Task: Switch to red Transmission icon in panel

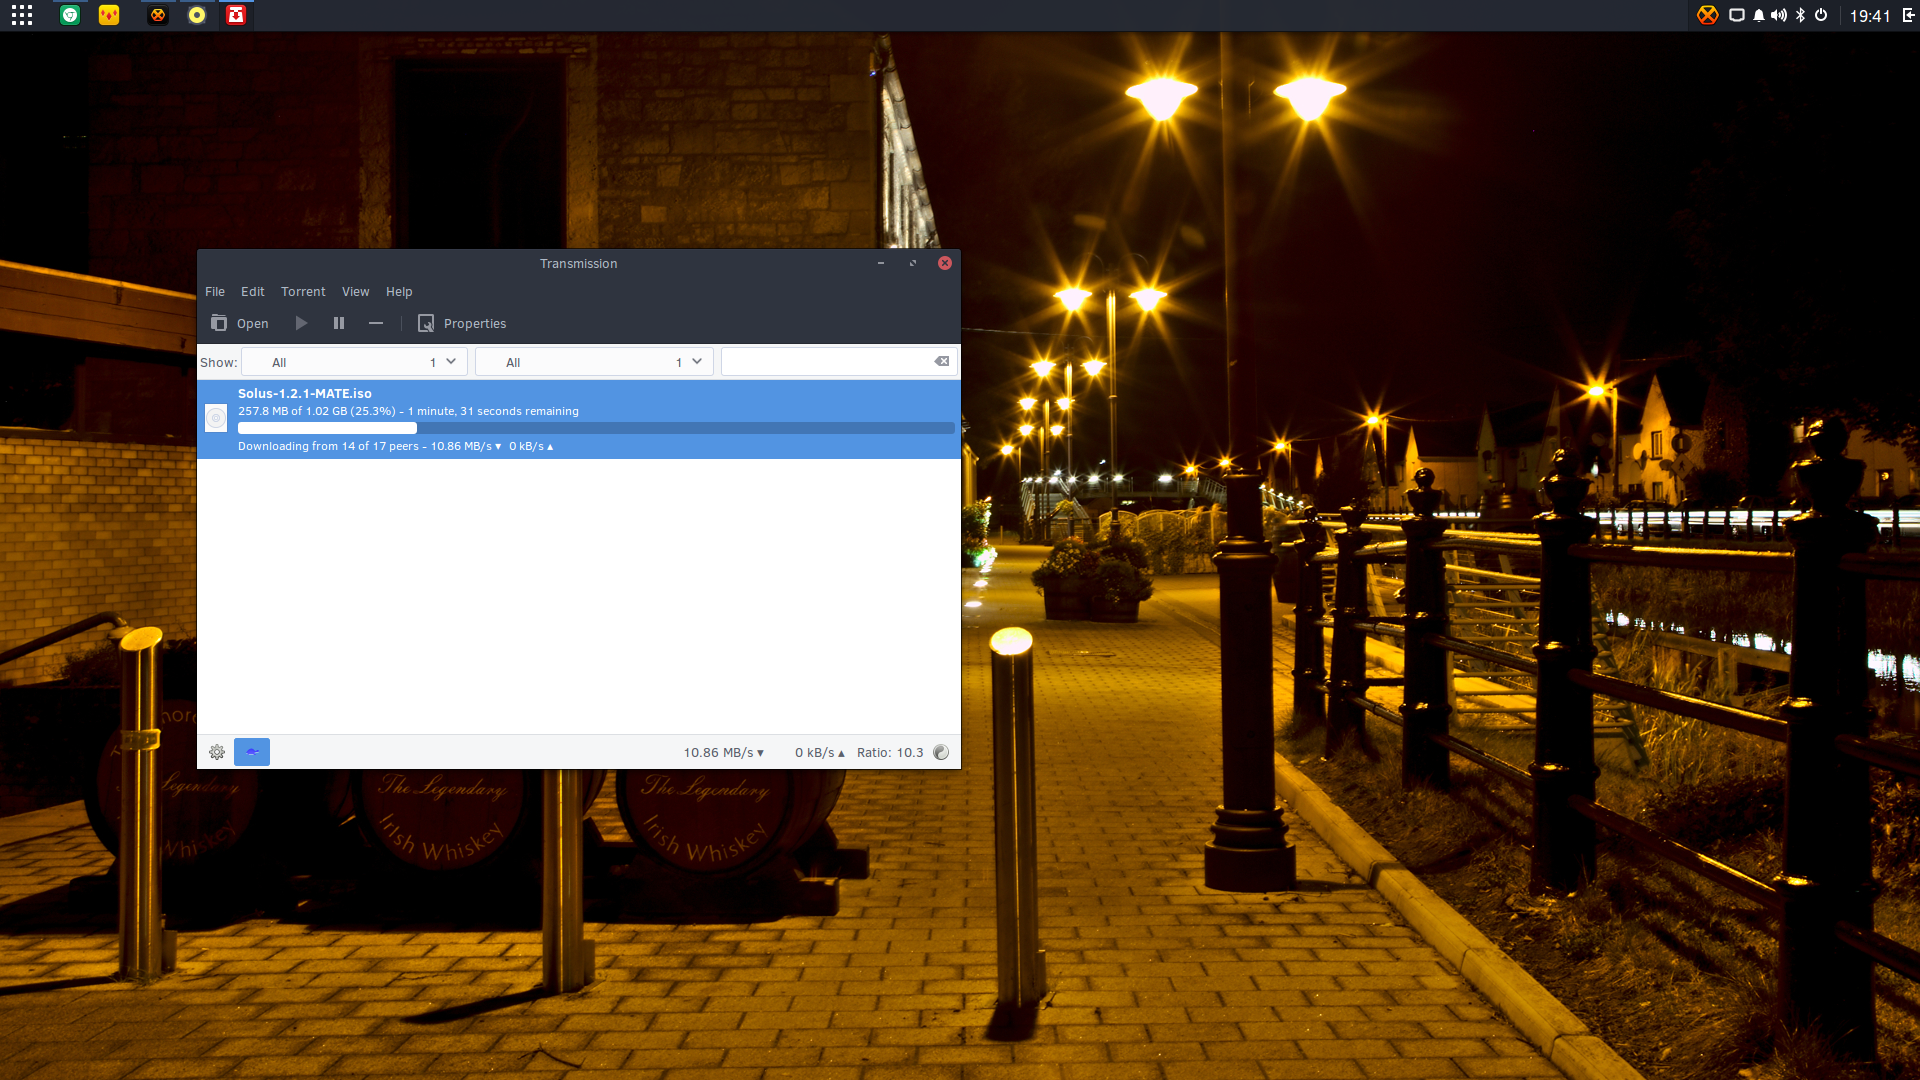Action: click(x=236, y=15)
